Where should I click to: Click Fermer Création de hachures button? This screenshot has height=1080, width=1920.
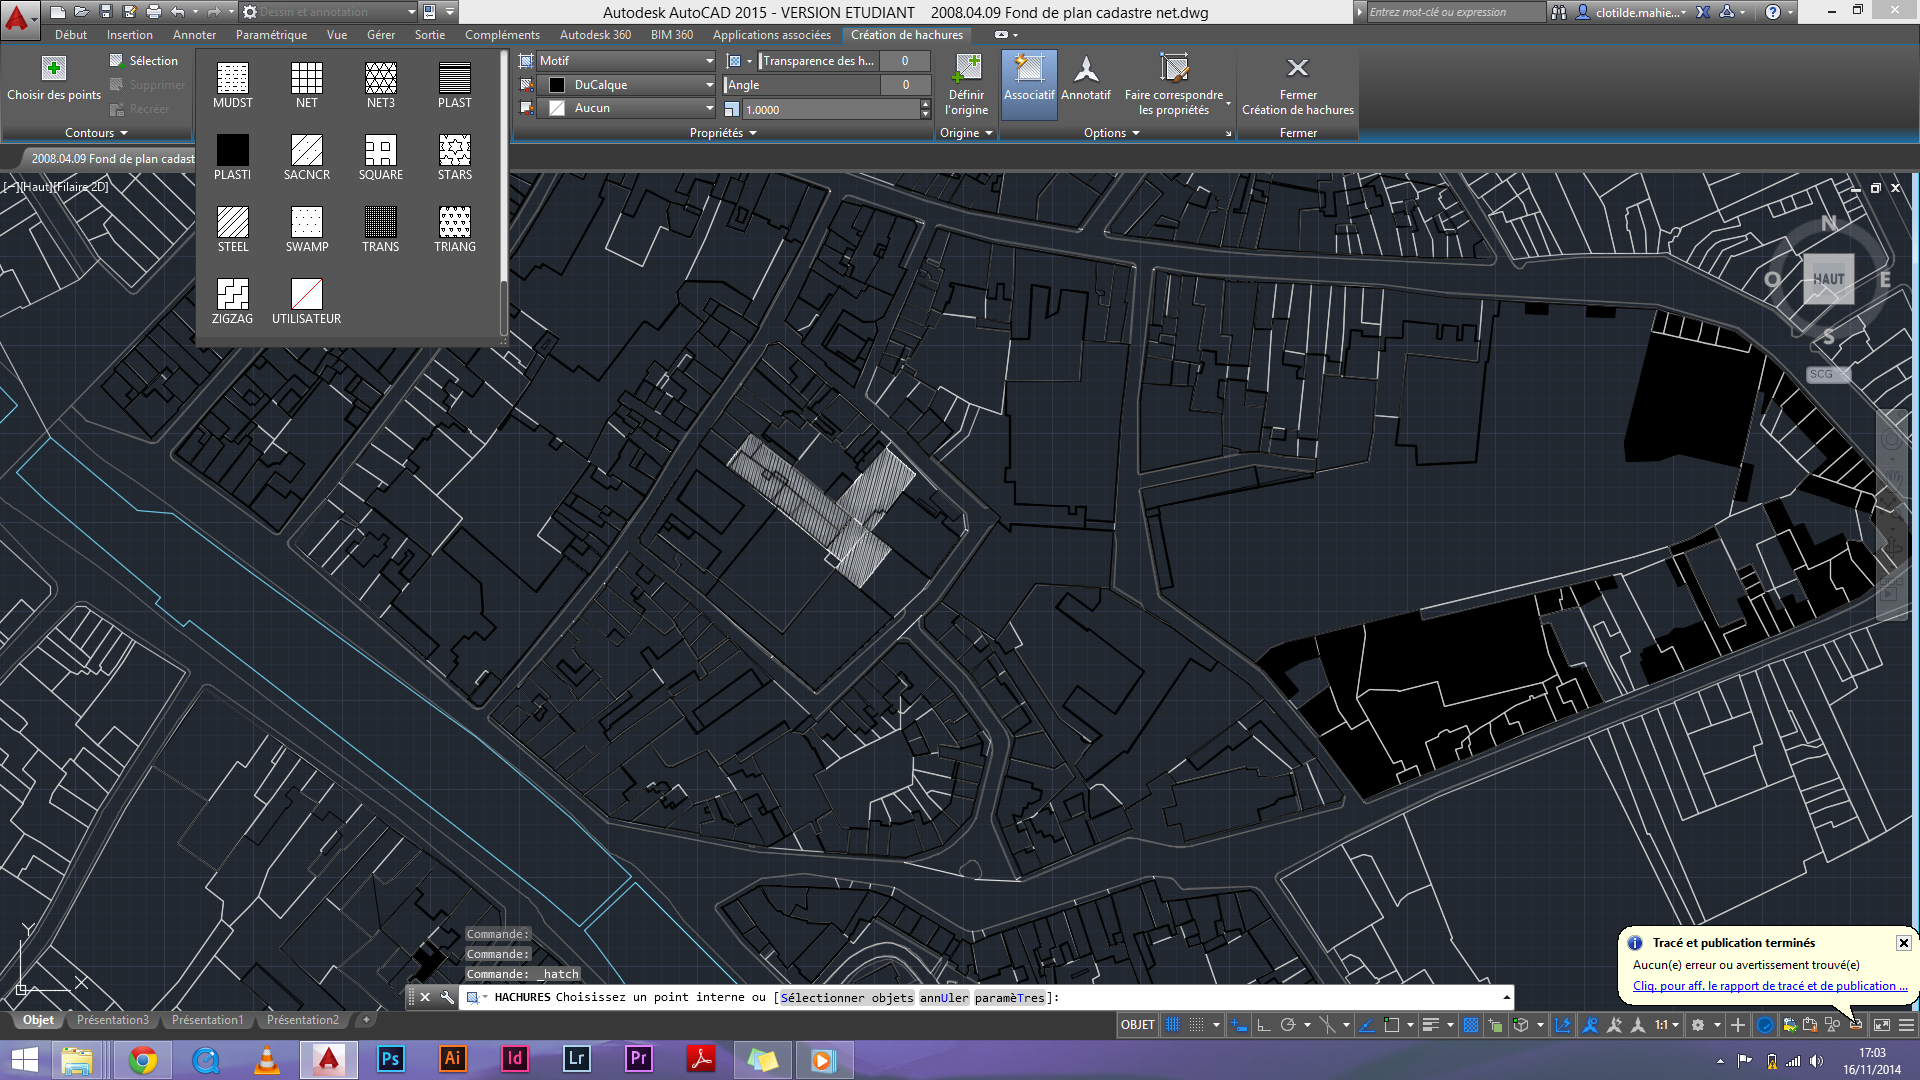[1298, 84]
